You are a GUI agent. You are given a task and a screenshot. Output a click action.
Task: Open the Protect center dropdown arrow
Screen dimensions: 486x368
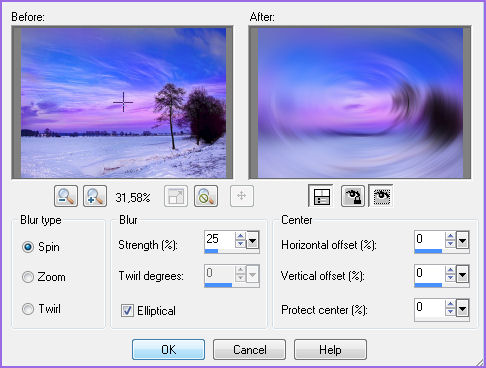pos(463,308)
